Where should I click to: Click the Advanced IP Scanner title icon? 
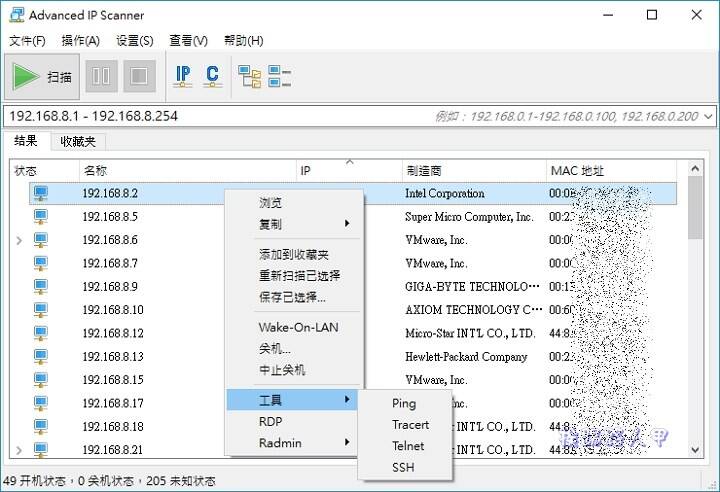coord(17,15)
